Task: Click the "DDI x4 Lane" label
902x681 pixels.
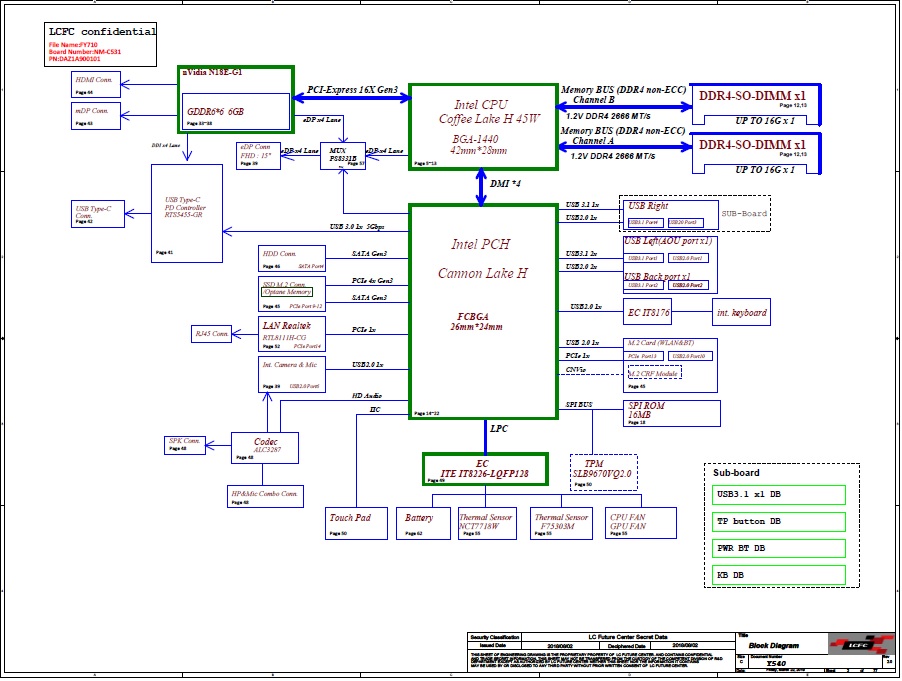Action: pos(166,146)
